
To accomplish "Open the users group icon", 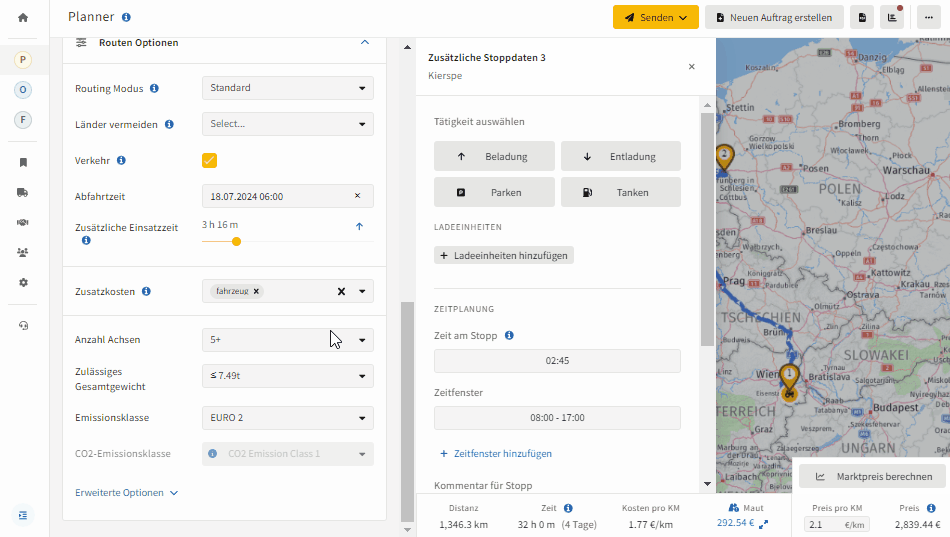I will [x=23, y=252].
